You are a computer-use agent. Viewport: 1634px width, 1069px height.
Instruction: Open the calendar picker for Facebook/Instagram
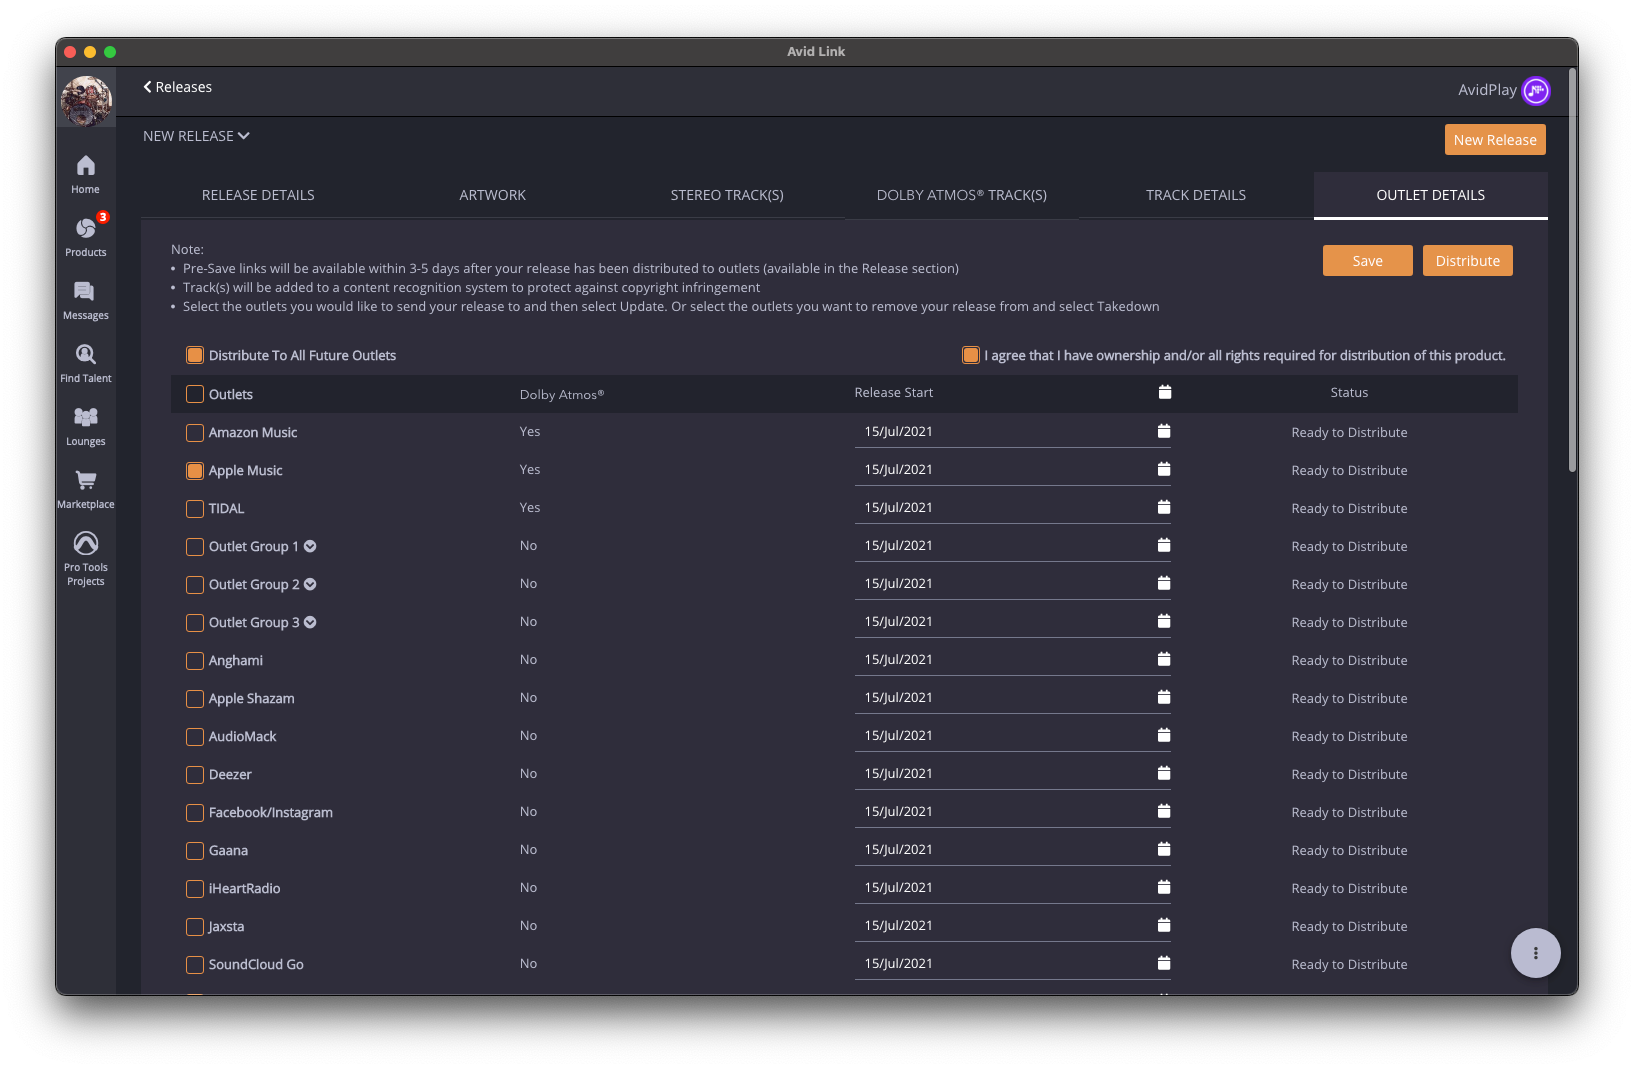[1164, 811]
